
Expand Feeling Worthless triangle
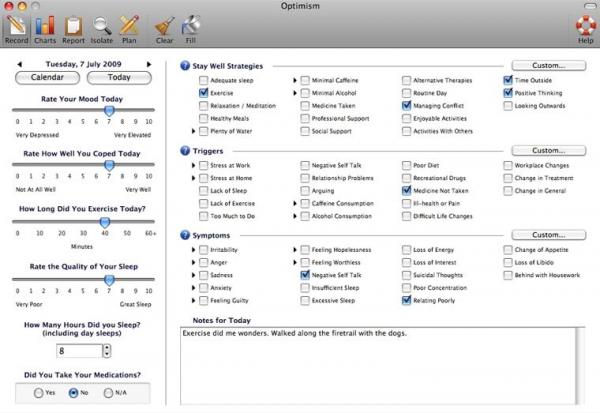coord(295,263)
